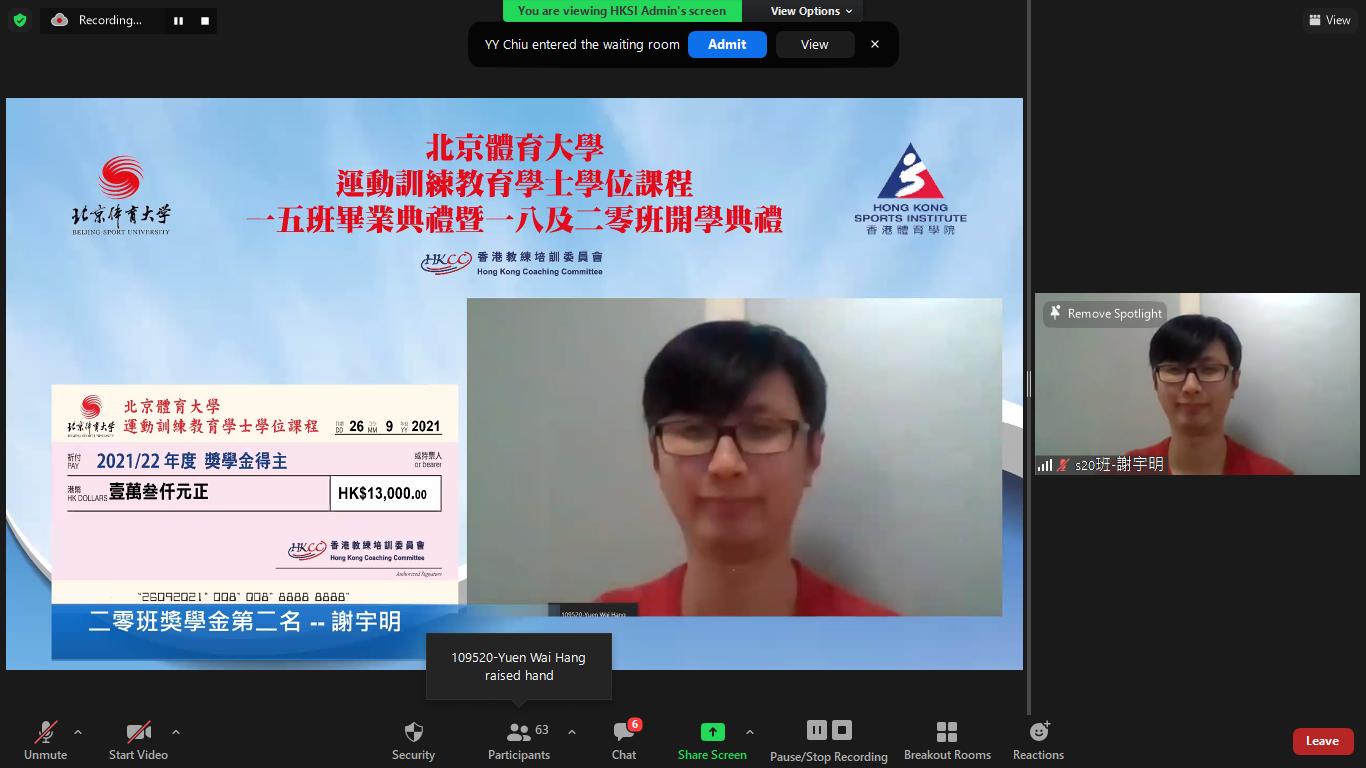The image size is (1366, 768).
Task: Open the Security menu
Action: pyautogui.click(x=413, y=741)
